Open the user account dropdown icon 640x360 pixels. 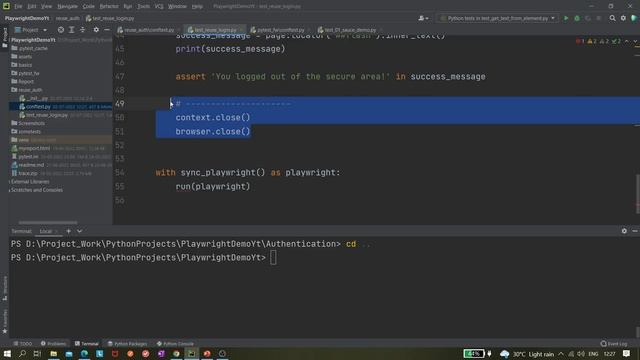(x=423, y=18)
